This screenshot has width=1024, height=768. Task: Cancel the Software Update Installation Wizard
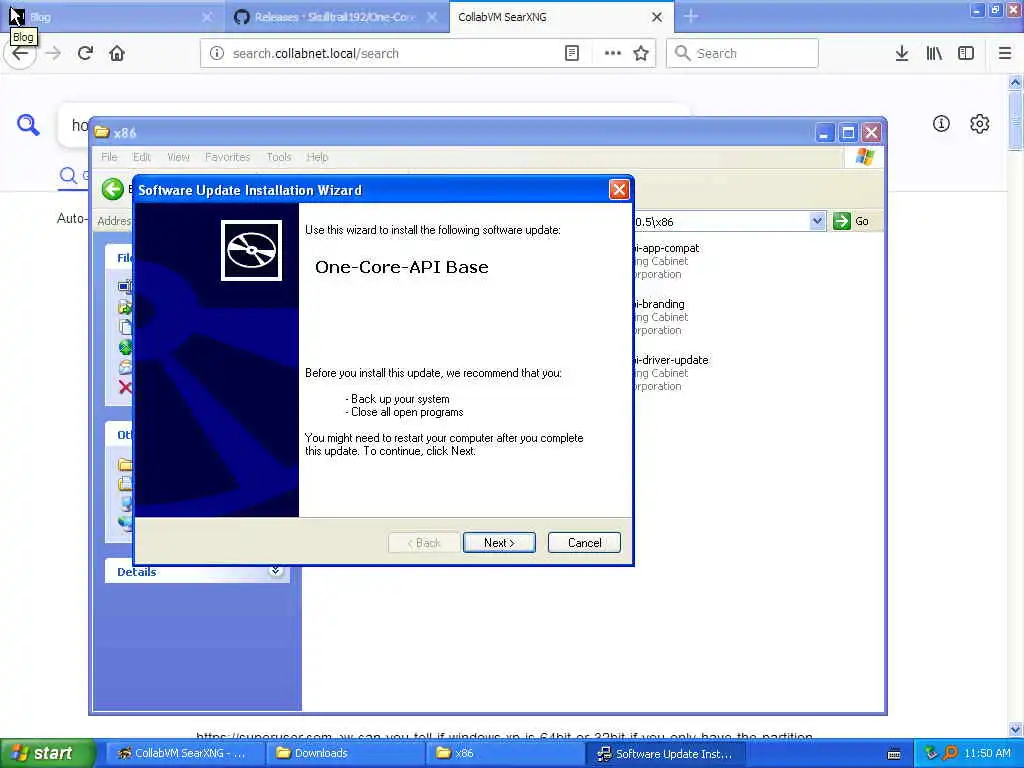click(x=584, y=543)
